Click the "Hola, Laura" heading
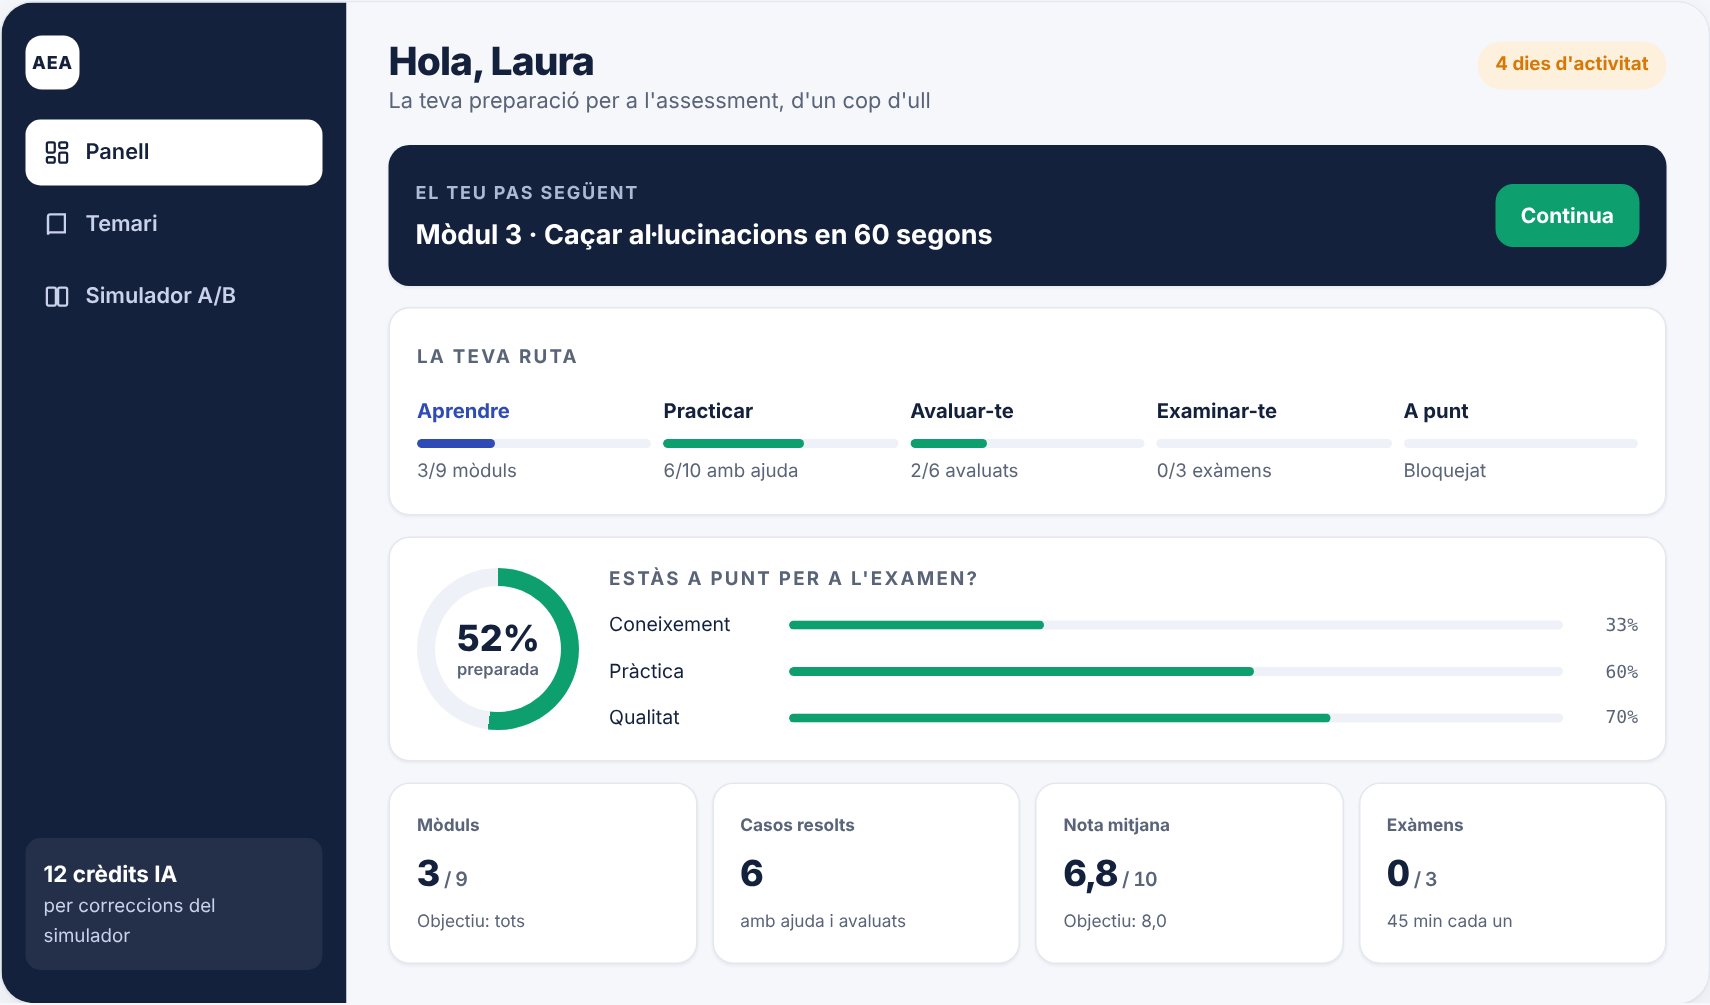This screenshot has height=1005, width=1710. click(491, 62)
